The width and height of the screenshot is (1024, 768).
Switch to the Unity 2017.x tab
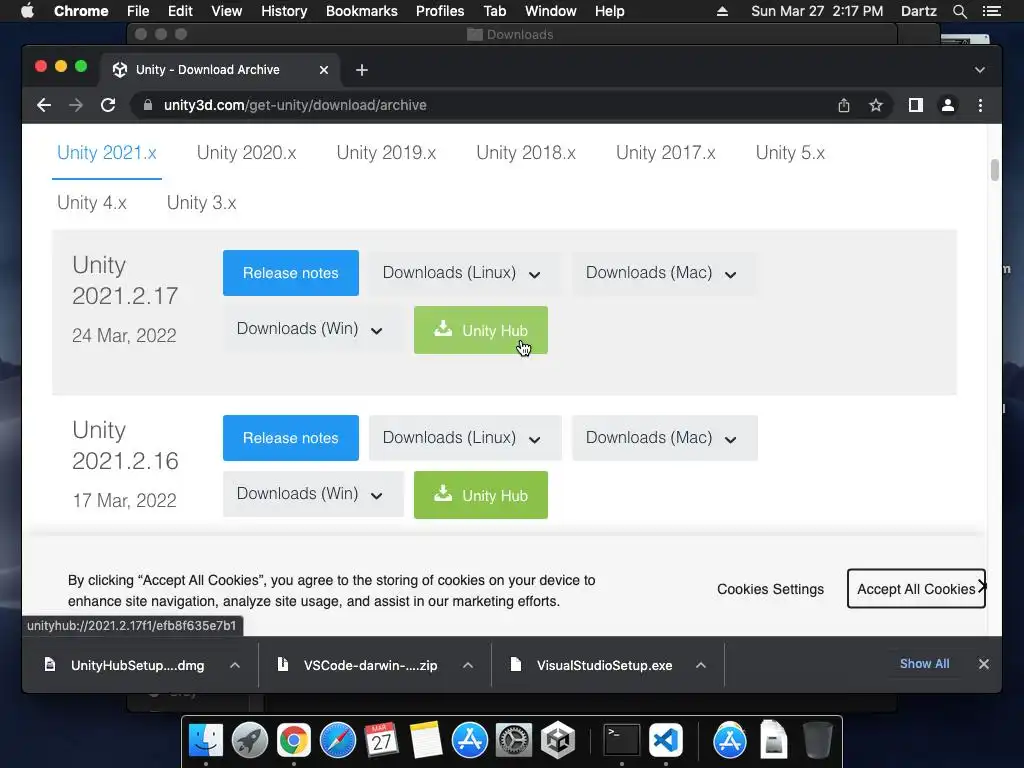[665, 153]
